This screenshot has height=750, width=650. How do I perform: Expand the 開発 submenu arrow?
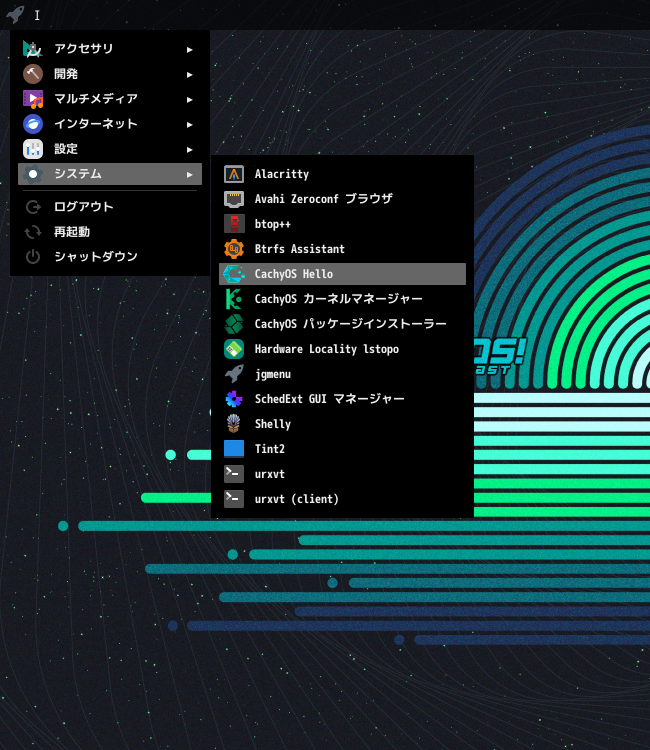click(190, 75)
